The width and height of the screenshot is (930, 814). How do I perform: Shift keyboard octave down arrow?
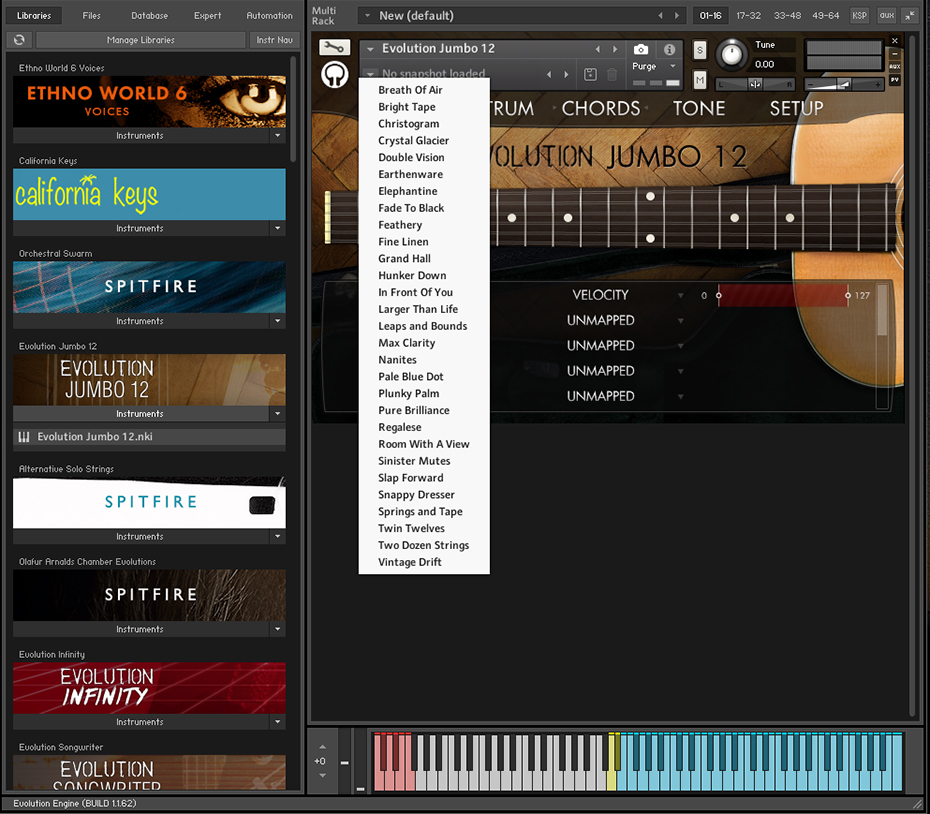(323, 775)
